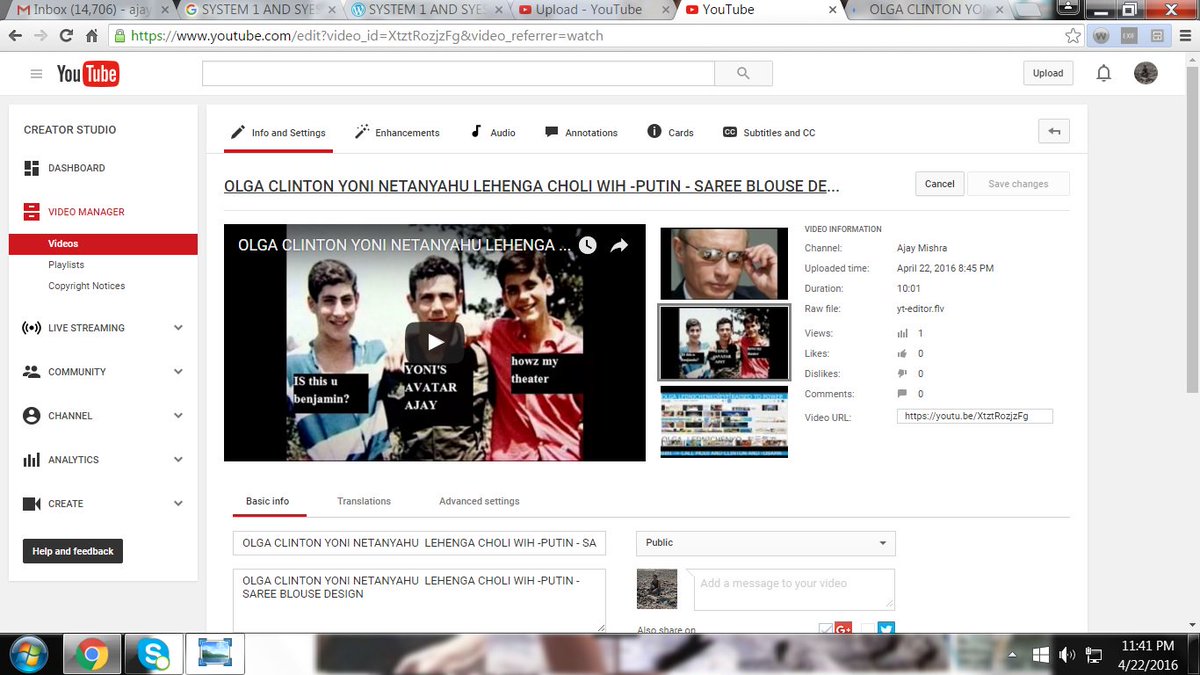Click Help and feedback button
Screen dimensions: 1200x675
73,551
